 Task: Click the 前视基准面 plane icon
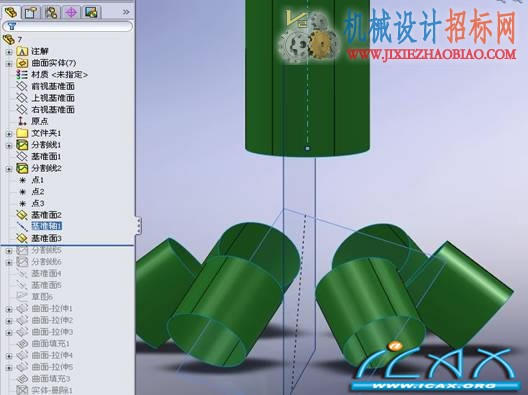pos(22,86)
